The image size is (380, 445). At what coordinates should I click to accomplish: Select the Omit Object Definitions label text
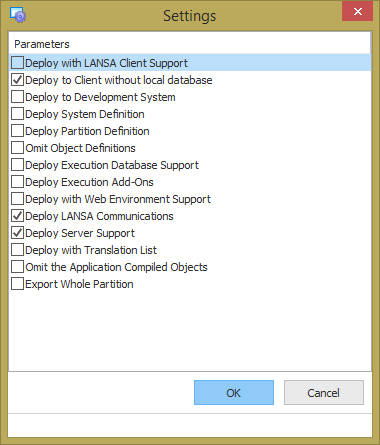point(80,148)
